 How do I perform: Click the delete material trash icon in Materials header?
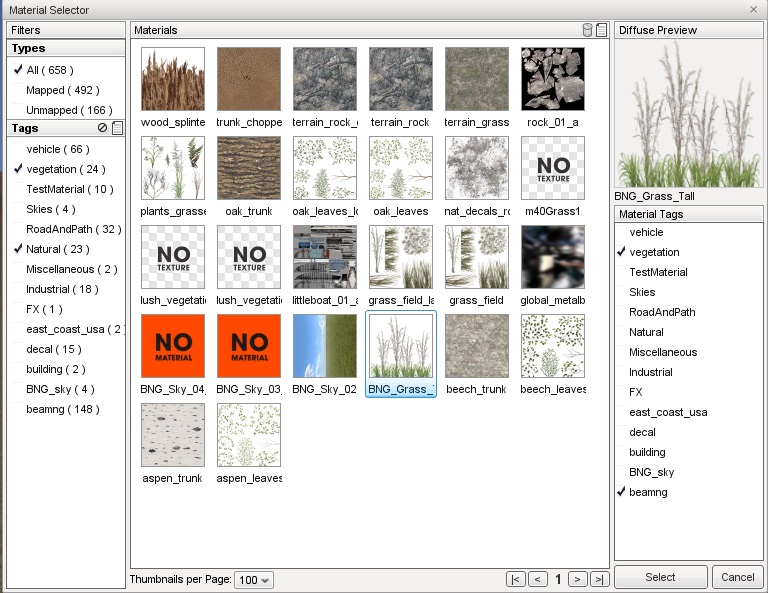[x=587, y=30]
